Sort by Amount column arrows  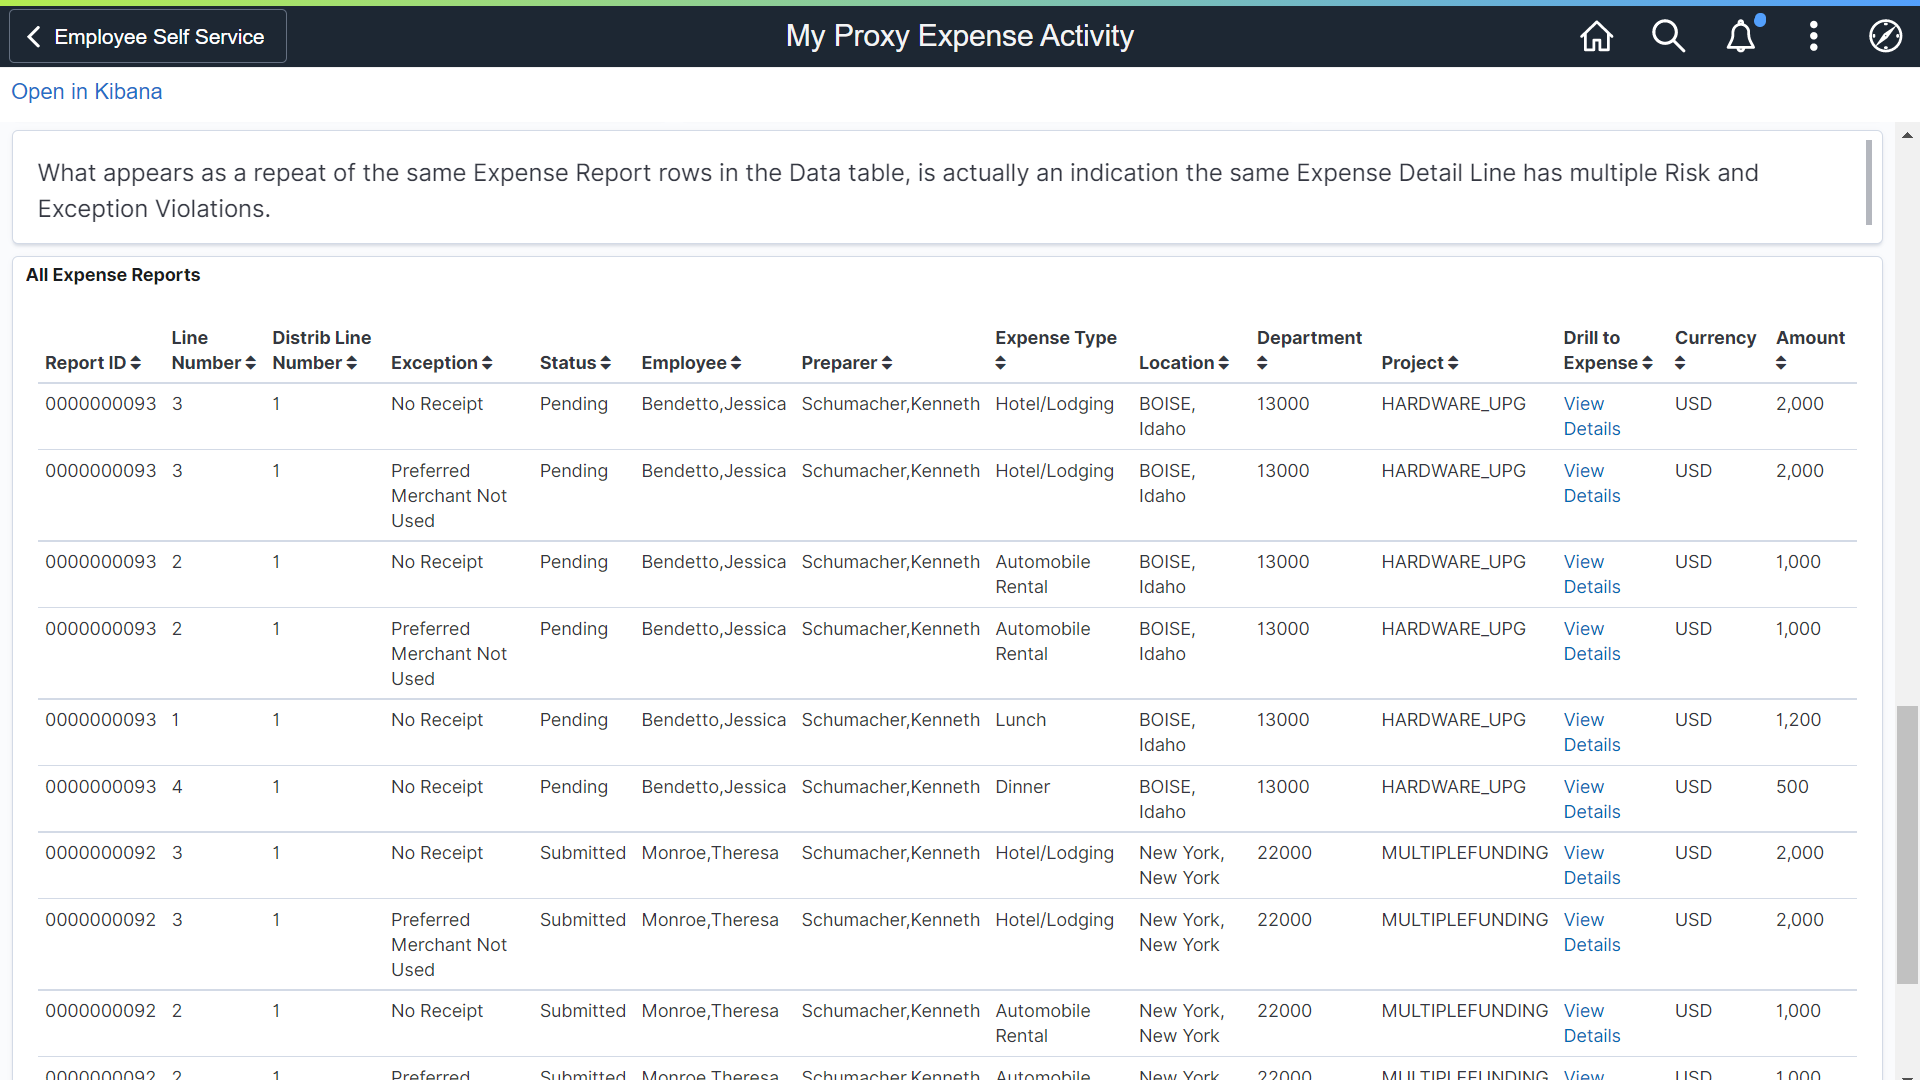[1781, 364]
